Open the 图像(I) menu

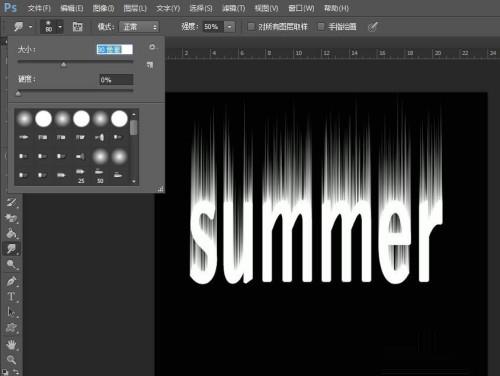pos(103,8)
